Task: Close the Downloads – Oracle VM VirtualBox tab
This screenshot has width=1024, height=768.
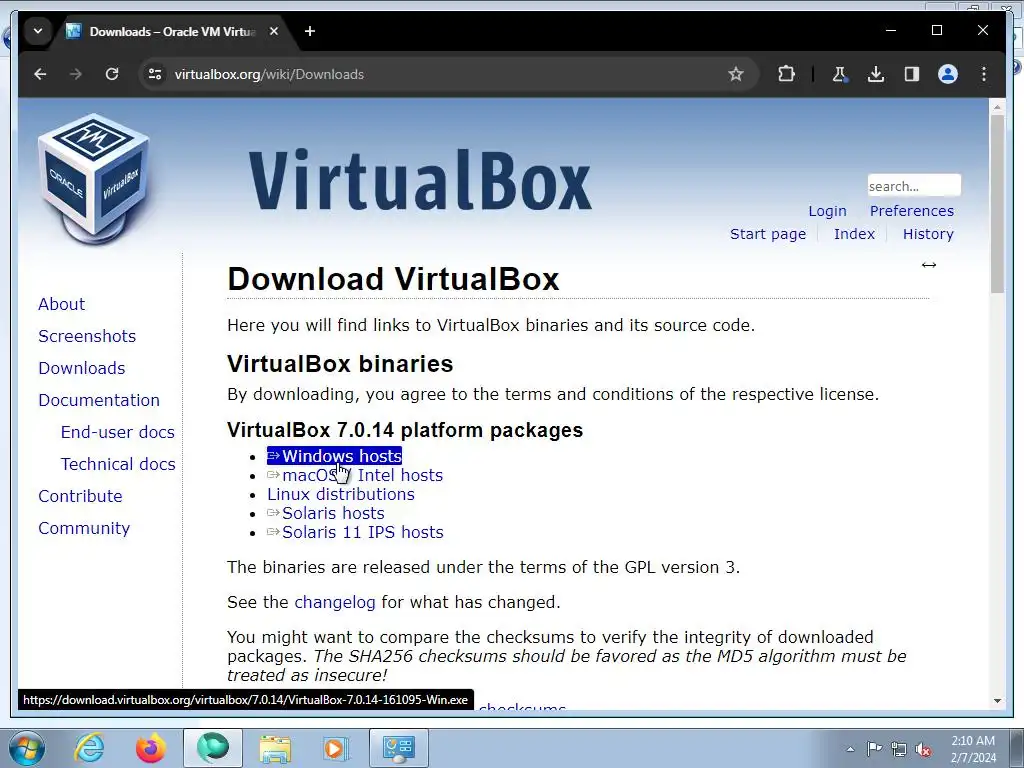Action: pyautogui.click(x=274, y=31)
